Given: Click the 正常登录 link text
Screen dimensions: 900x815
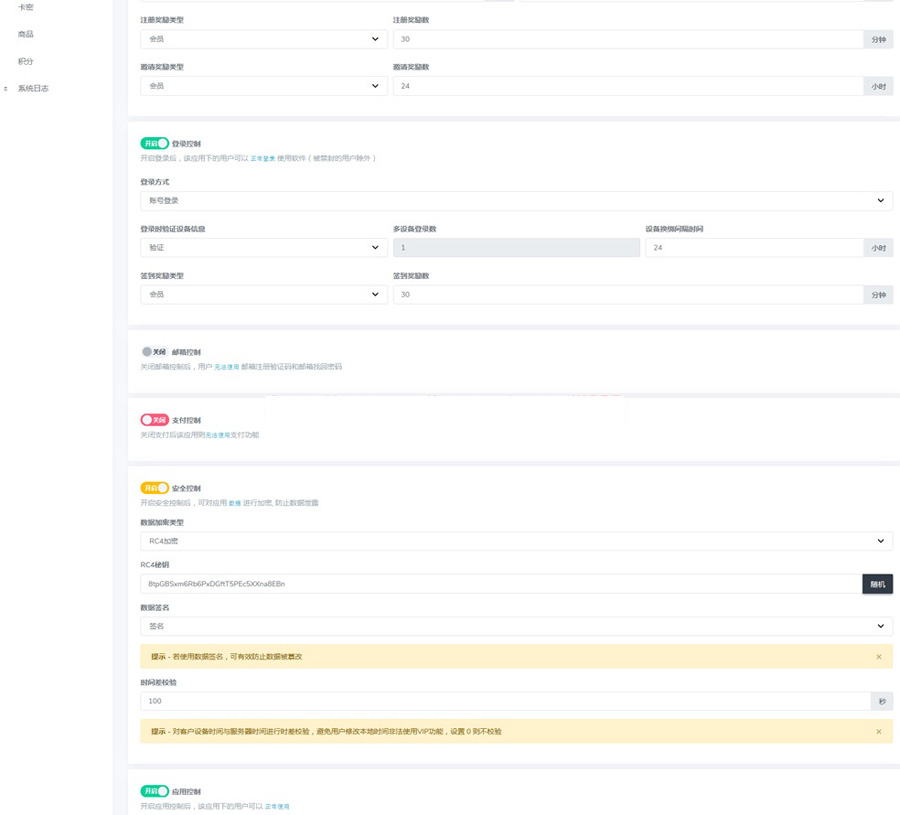Looking at the screenshot, I should click(262, 159).
